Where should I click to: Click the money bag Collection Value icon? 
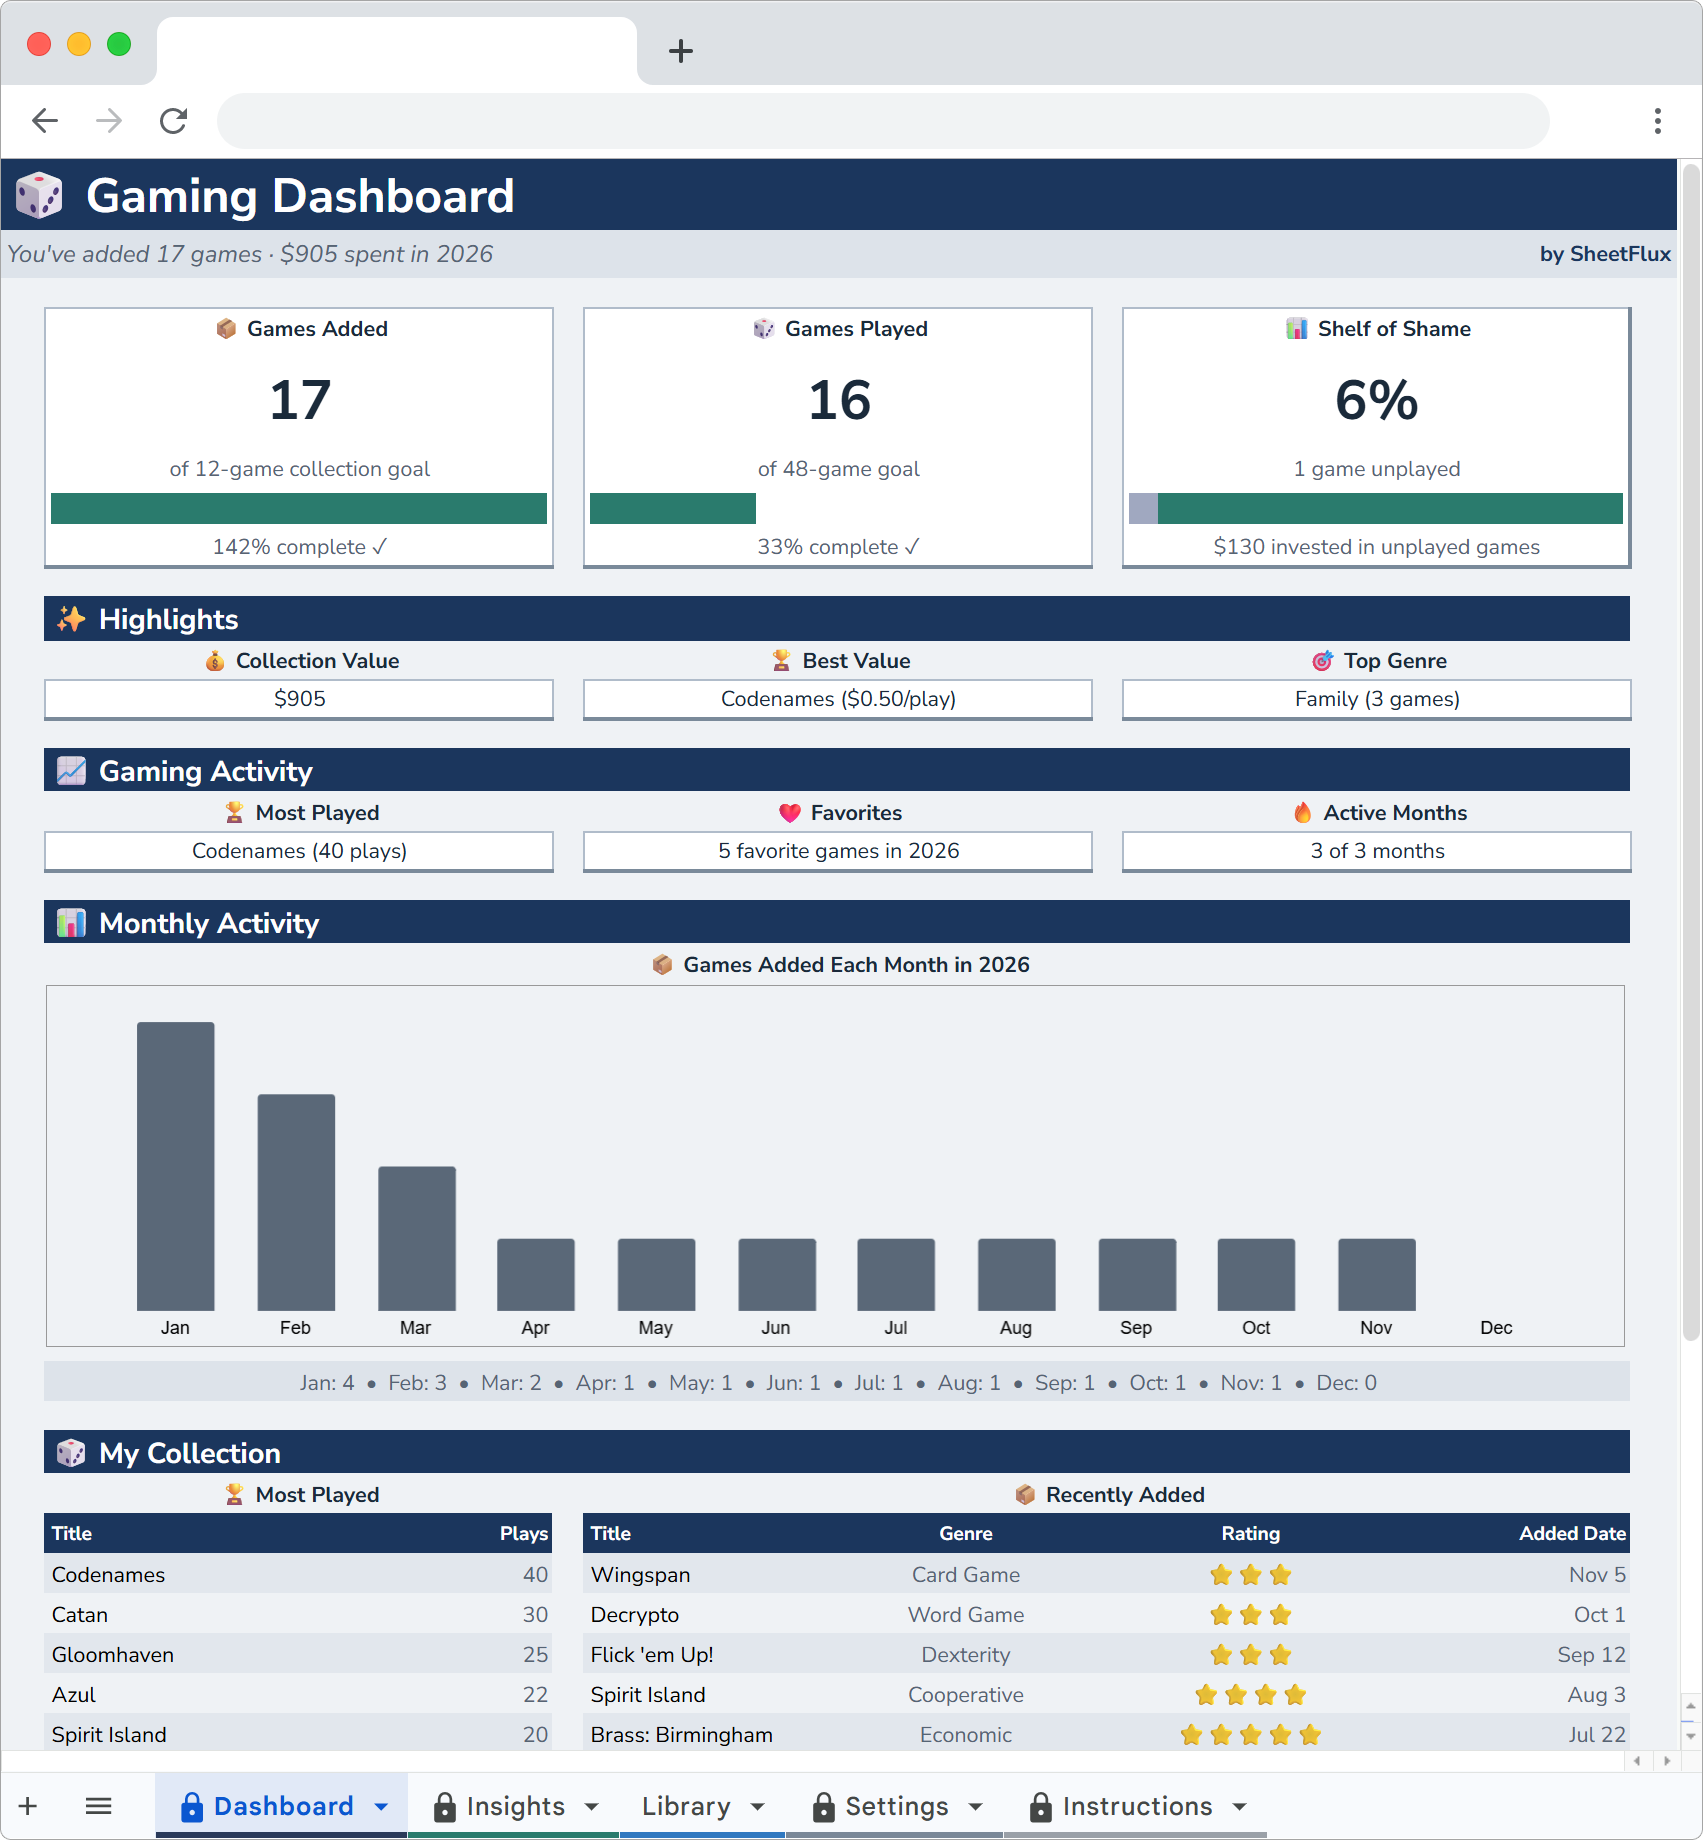pos(216,660)
